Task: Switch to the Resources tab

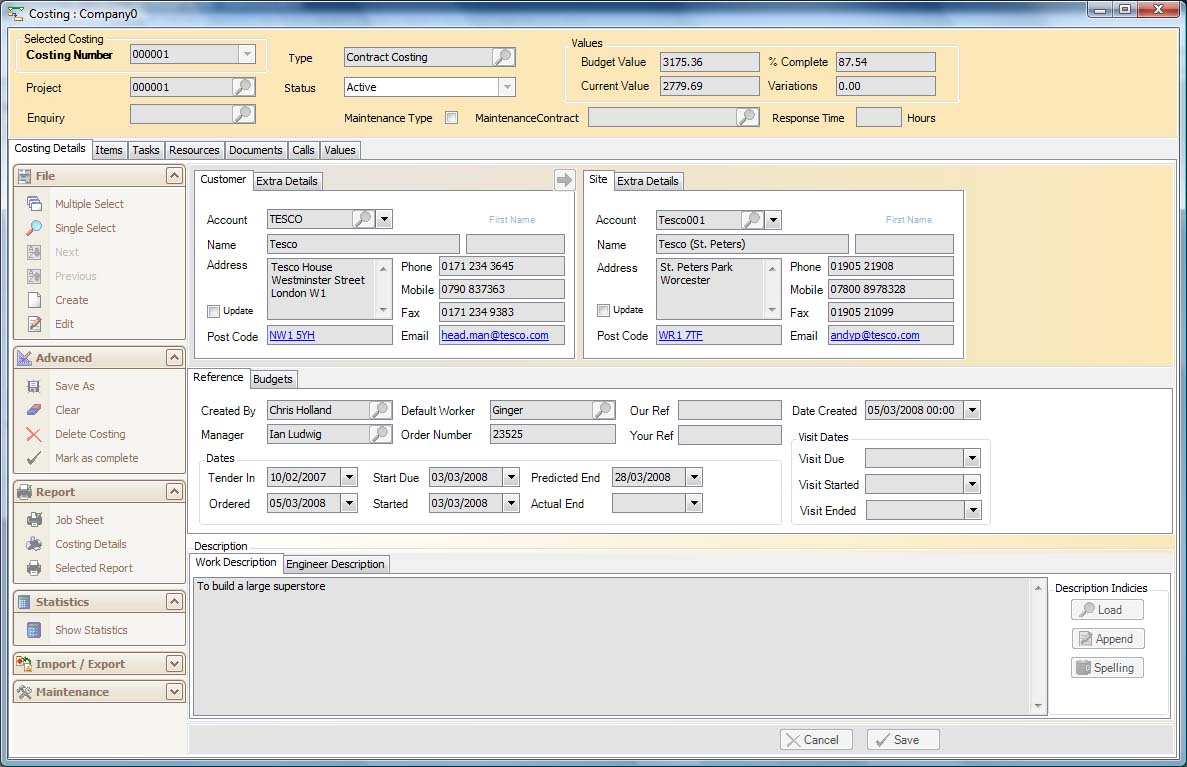Action: click(x=194, y=150)
